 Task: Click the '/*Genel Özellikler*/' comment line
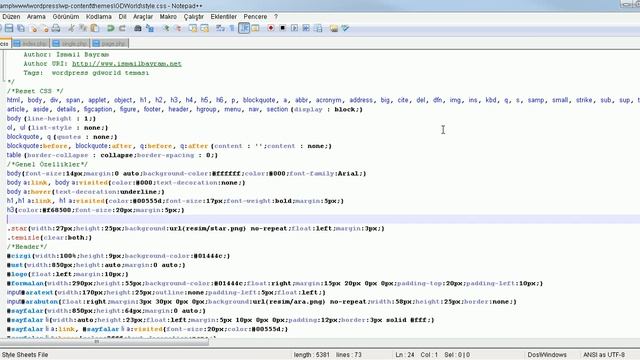(x=47, y=164)
